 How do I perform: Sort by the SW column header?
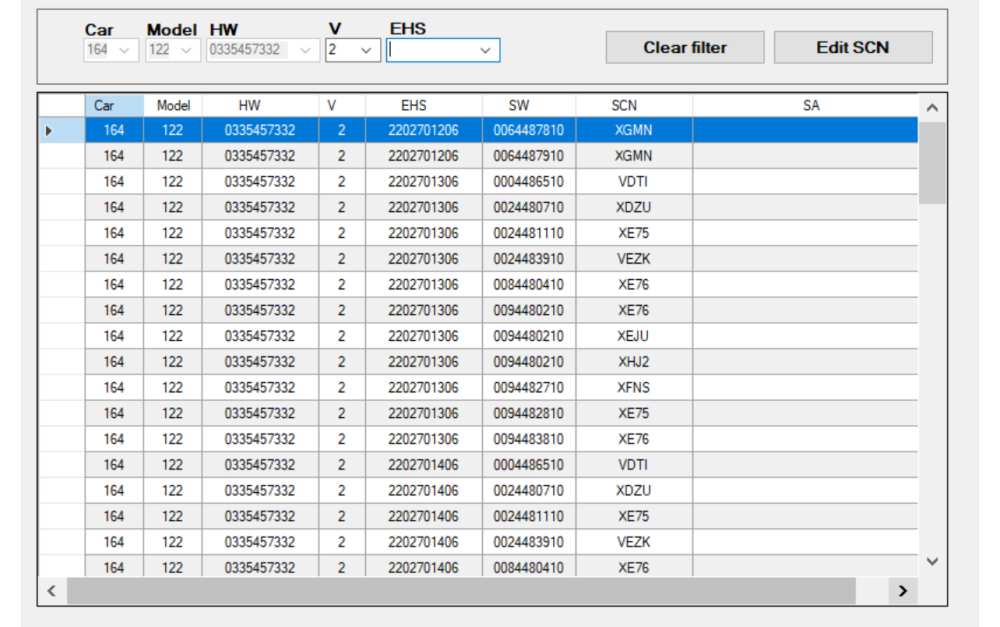tap(518, 105)
